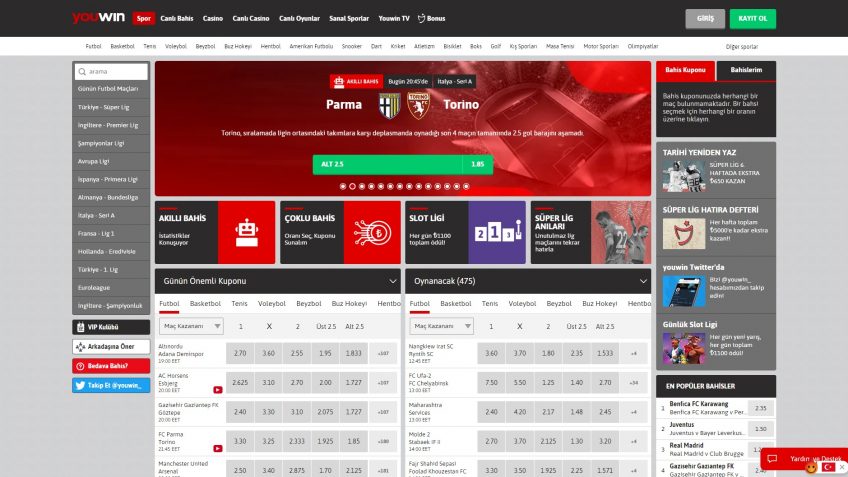
Task: Click the ALT 2.5 bet button at 1.85
Action: pyautogui.click(x=403, y=164)
